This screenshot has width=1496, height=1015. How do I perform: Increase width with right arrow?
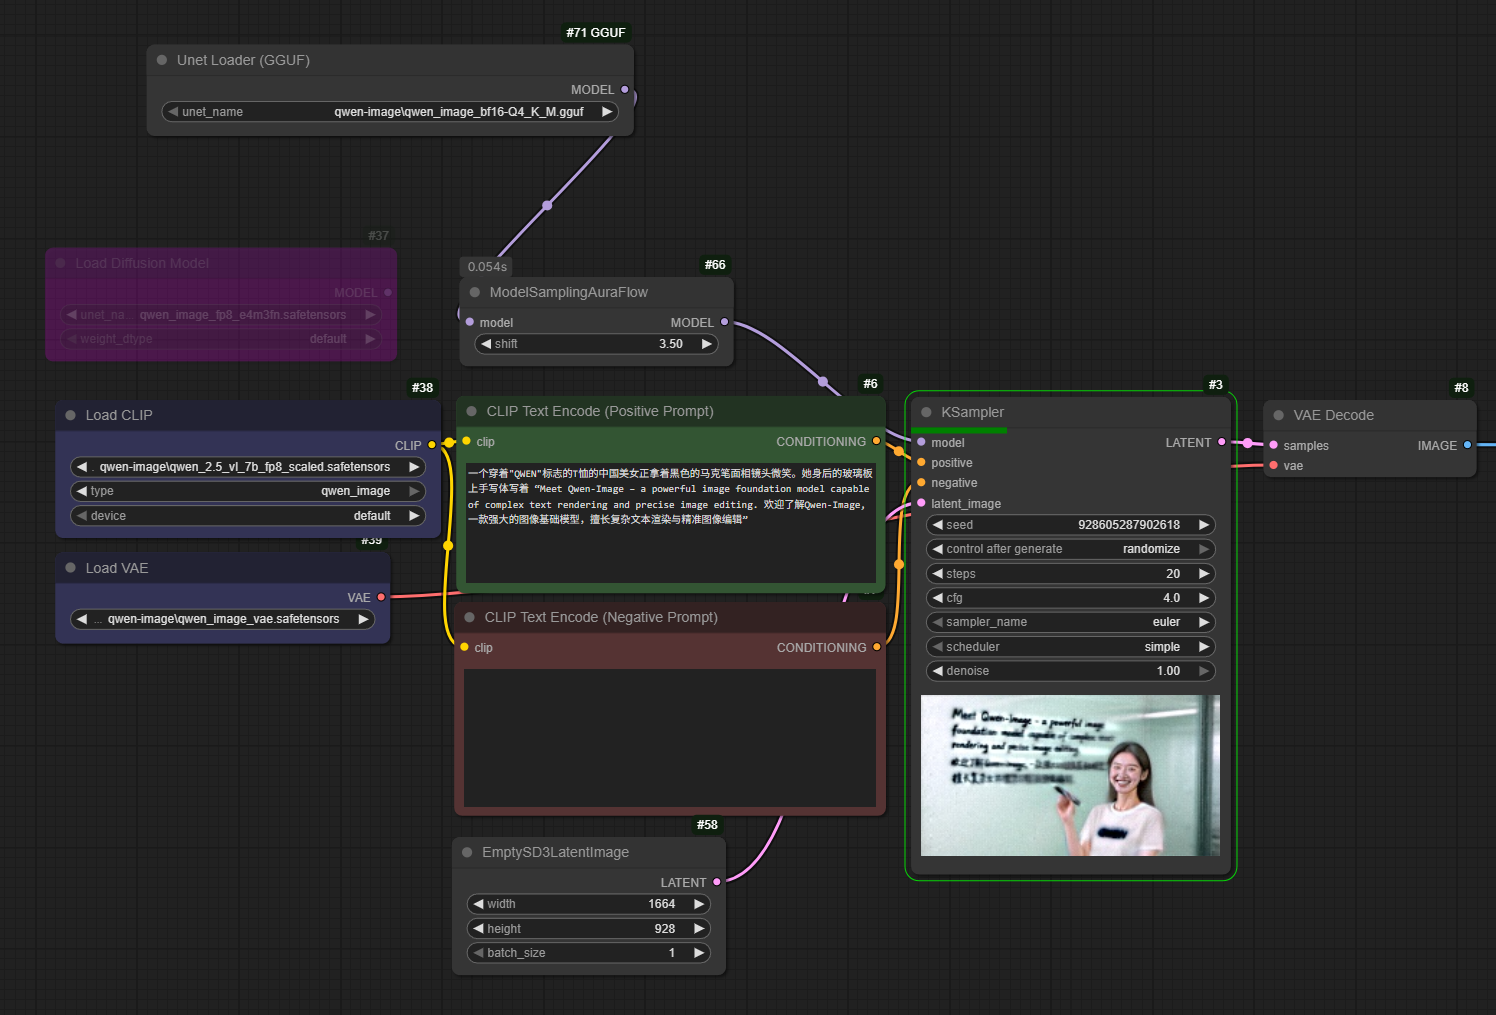pos(699,904)
